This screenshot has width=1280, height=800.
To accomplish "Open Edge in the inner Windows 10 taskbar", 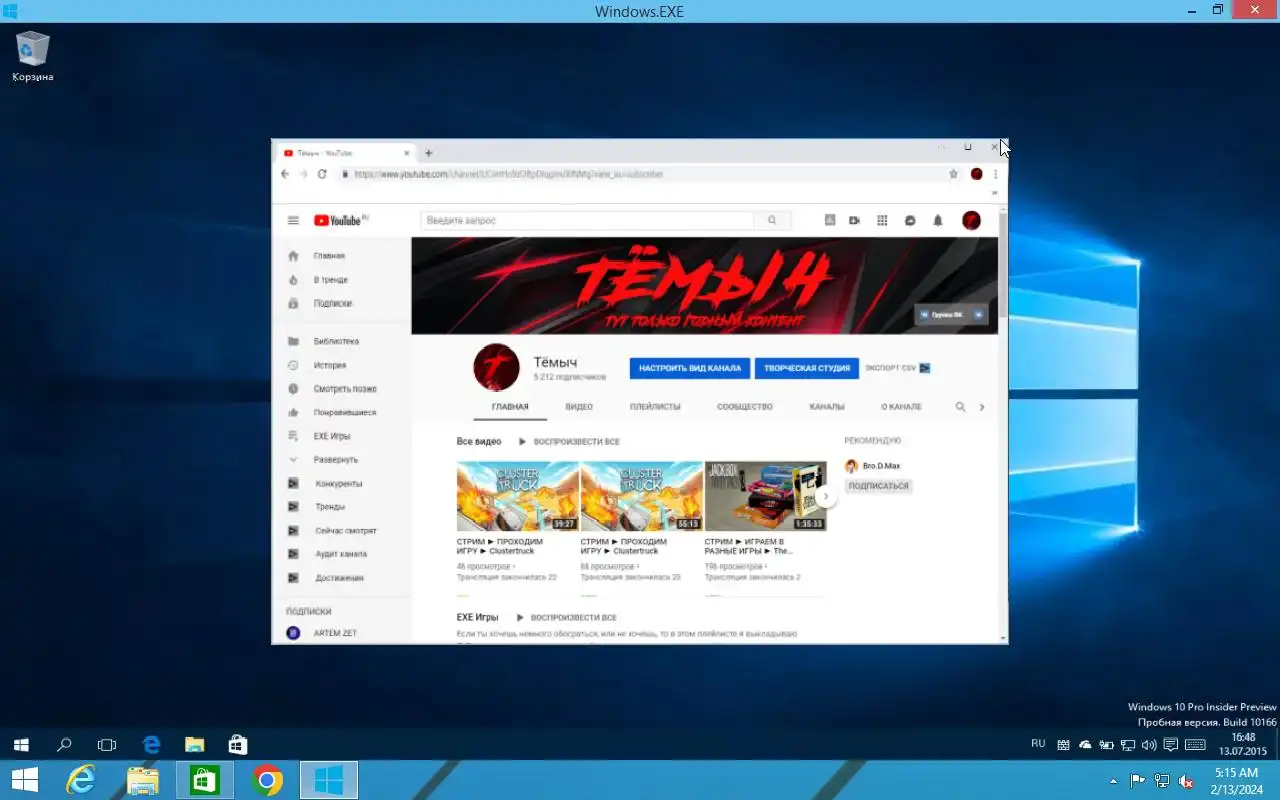I will click(x=152, y=745).
